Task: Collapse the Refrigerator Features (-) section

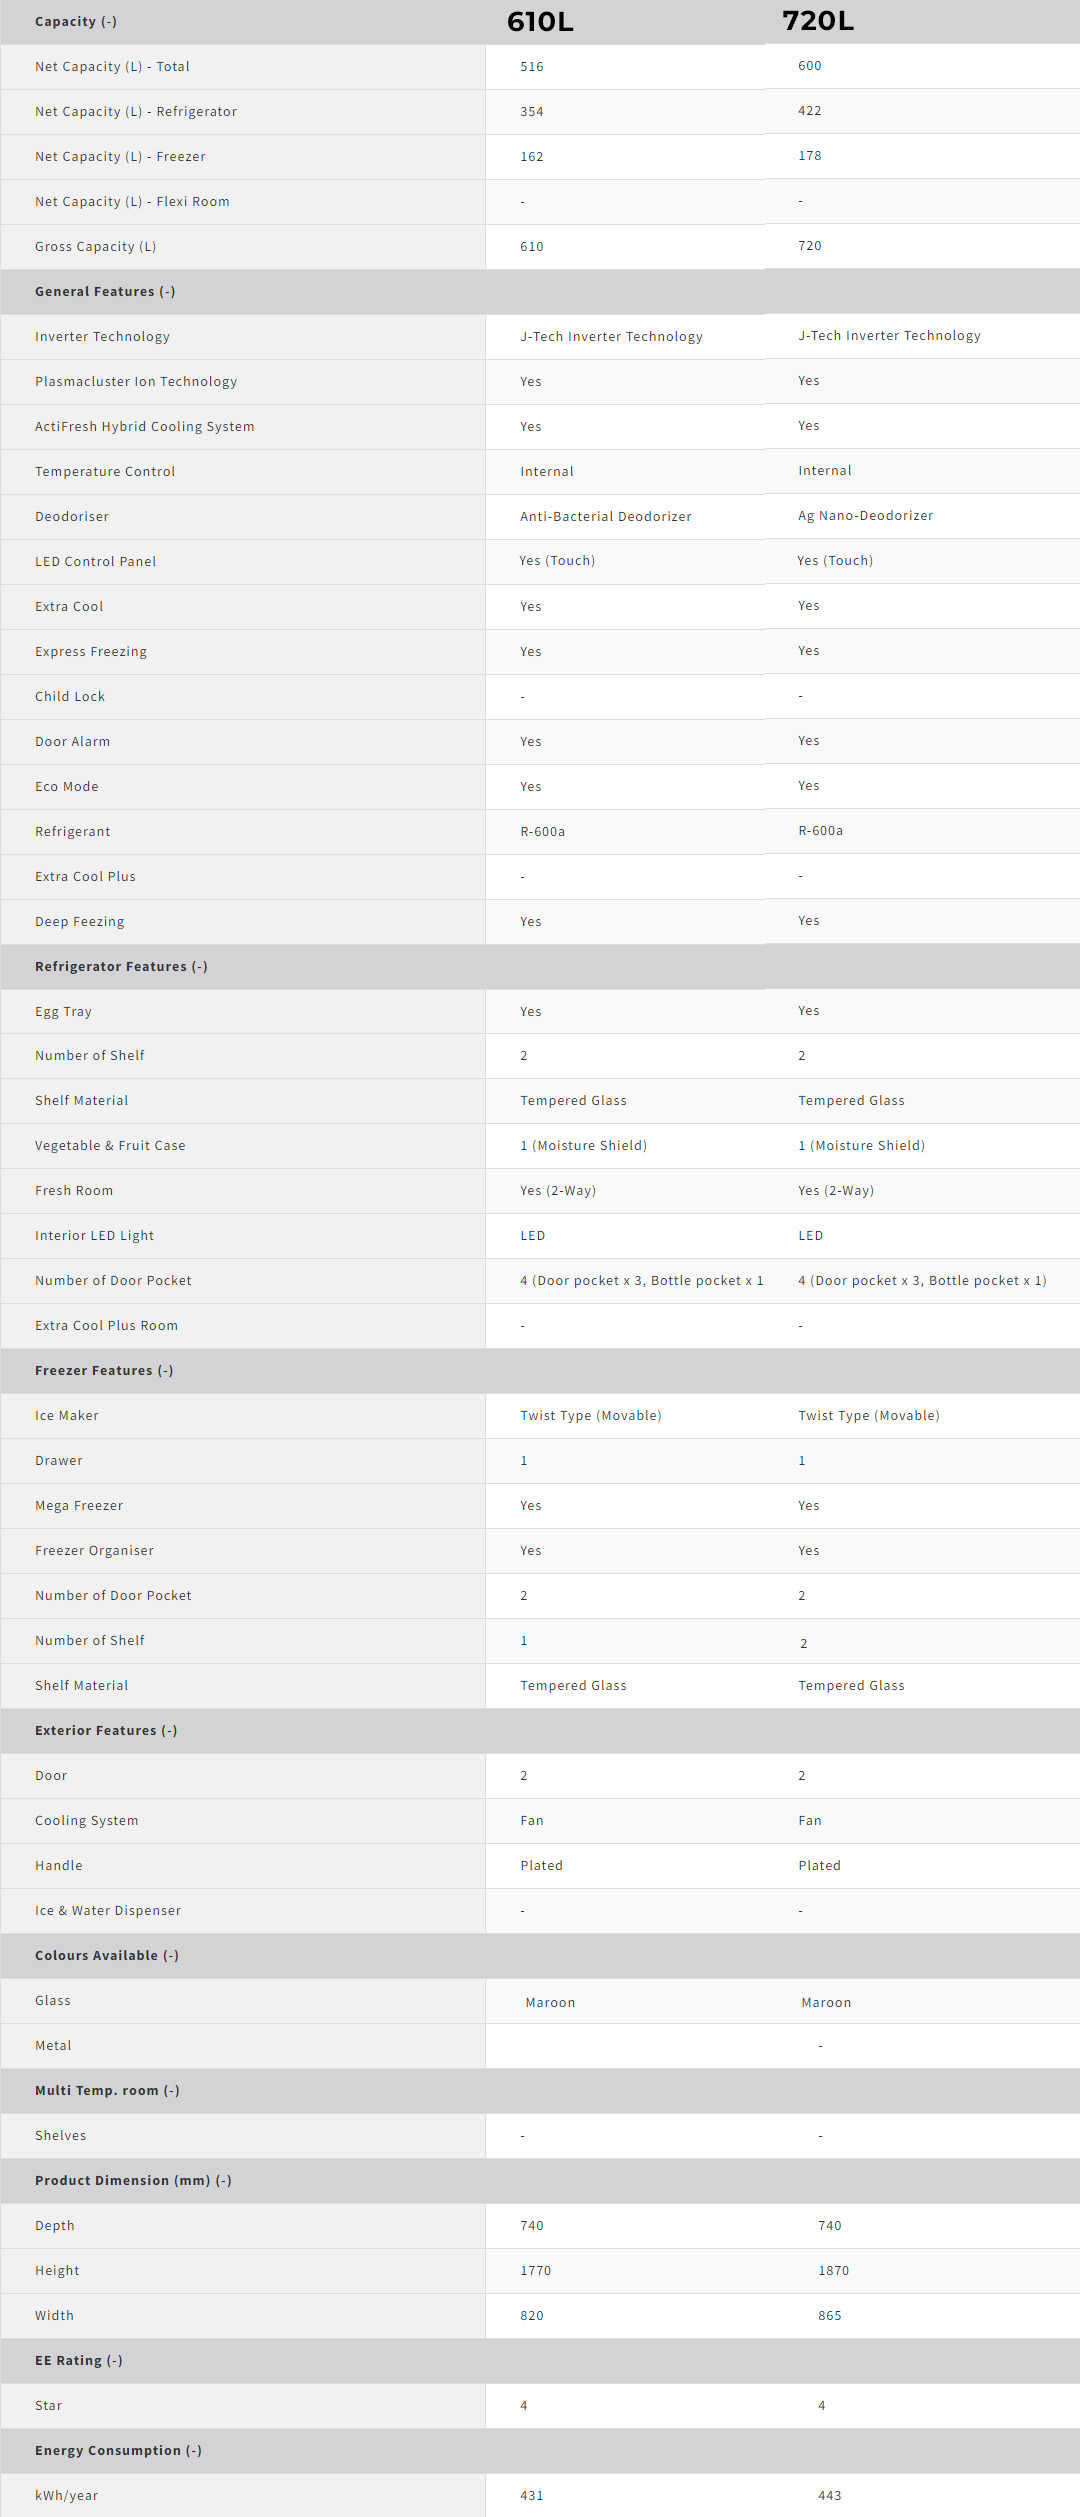Action: pos(121,967)
